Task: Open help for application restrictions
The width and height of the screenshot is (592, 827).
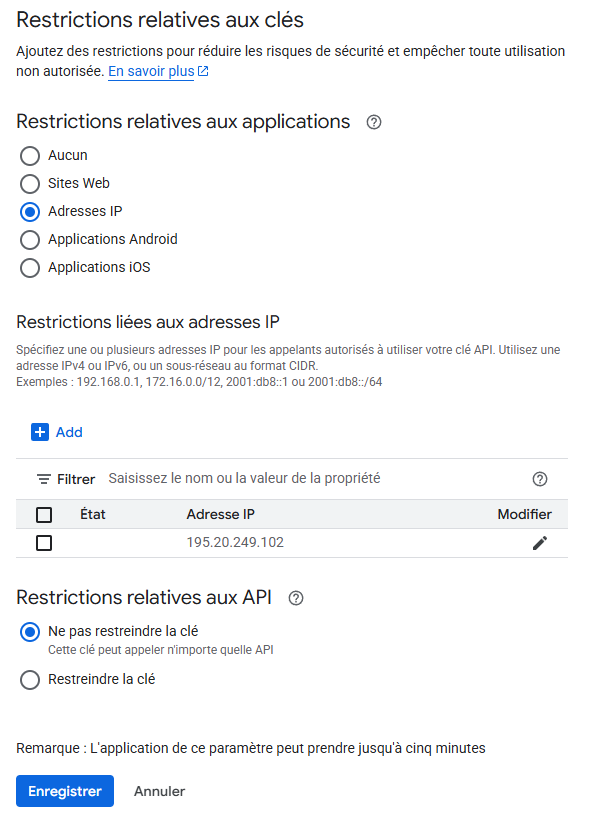Action: 374,122
